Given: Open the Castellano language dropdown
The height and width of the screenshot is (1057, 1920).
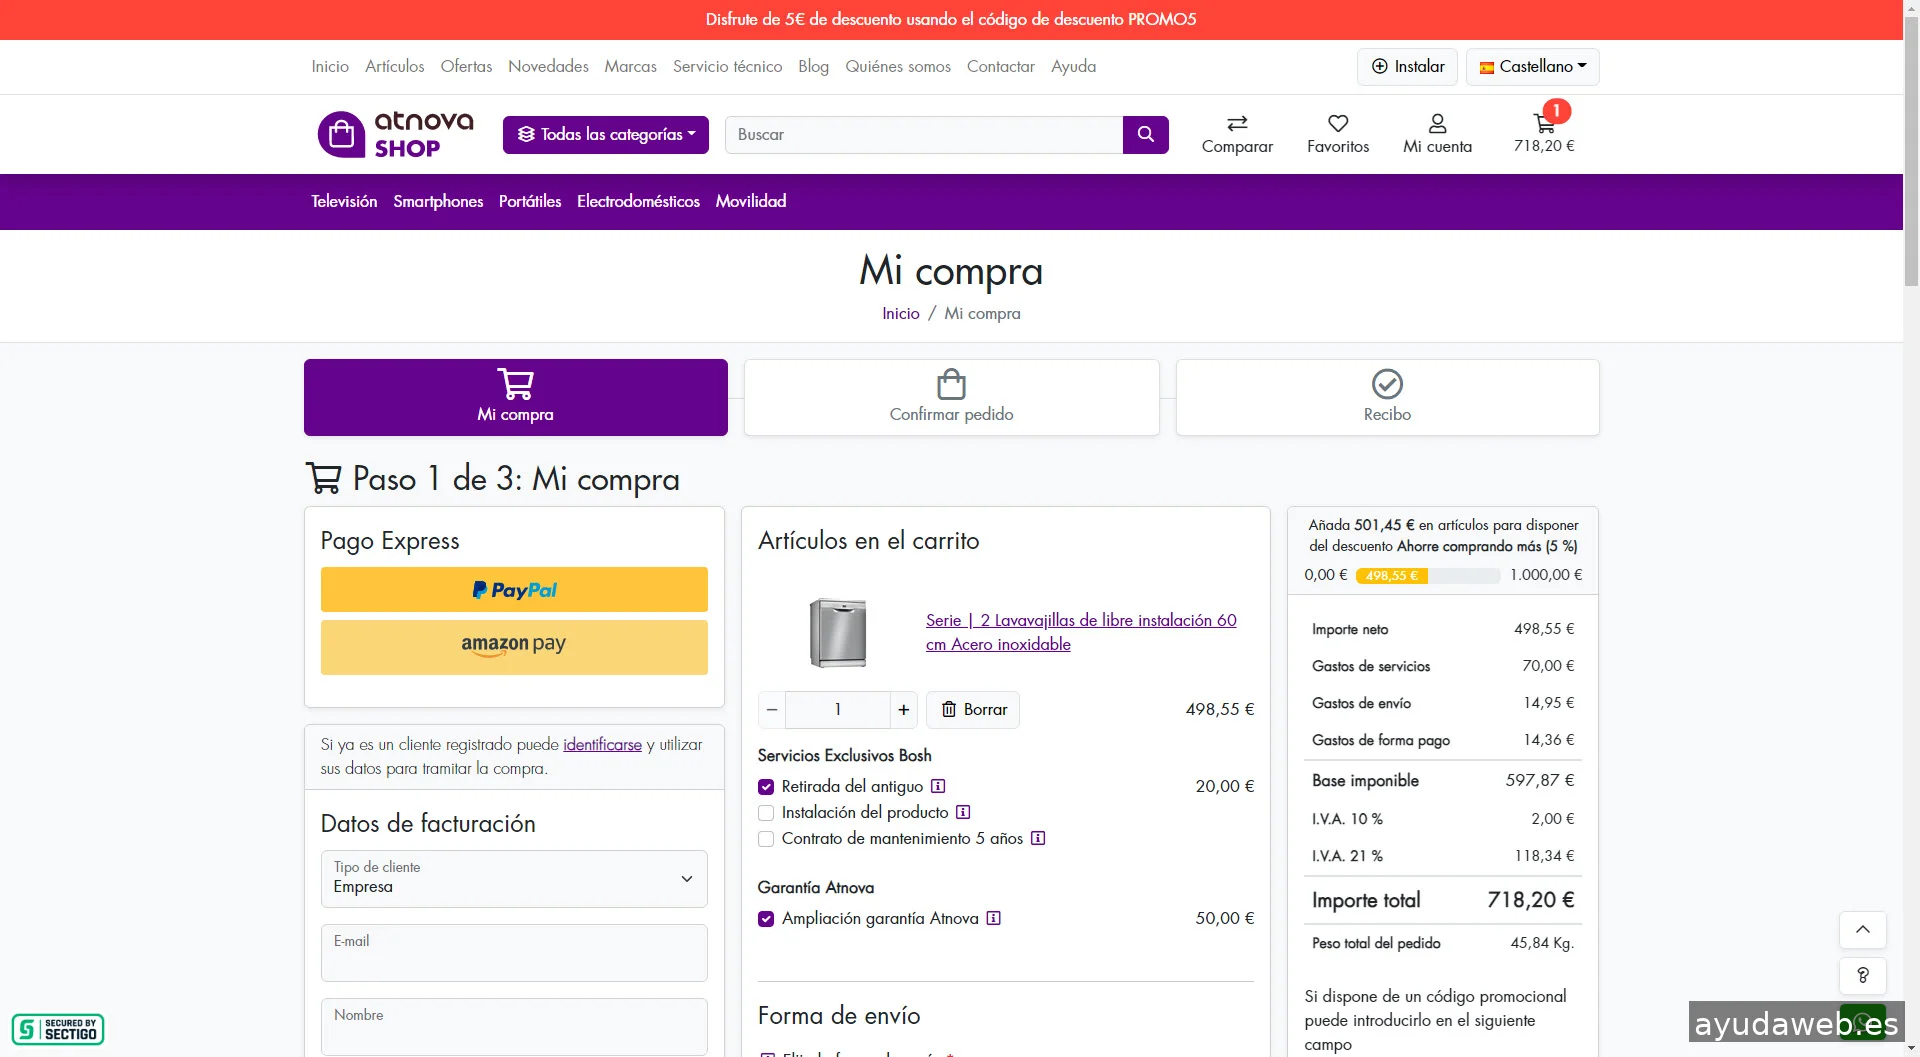Looking at the screenshot, I should tap(1532, 66).
